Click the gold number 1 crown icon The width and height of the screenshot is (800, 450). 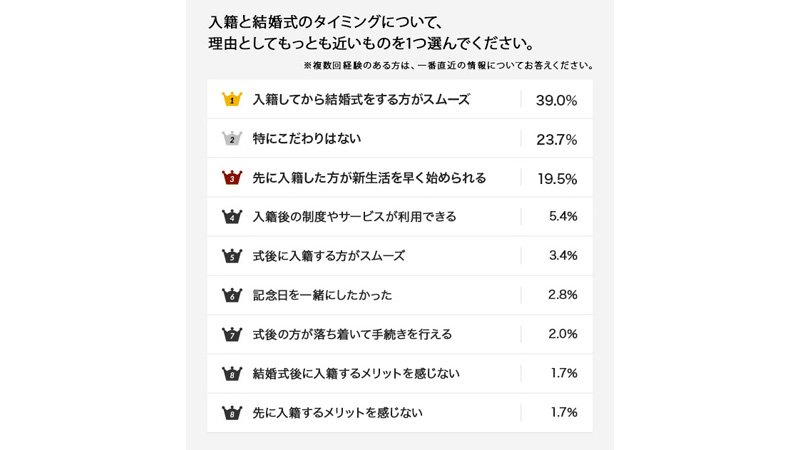click(x=232, y=99)
